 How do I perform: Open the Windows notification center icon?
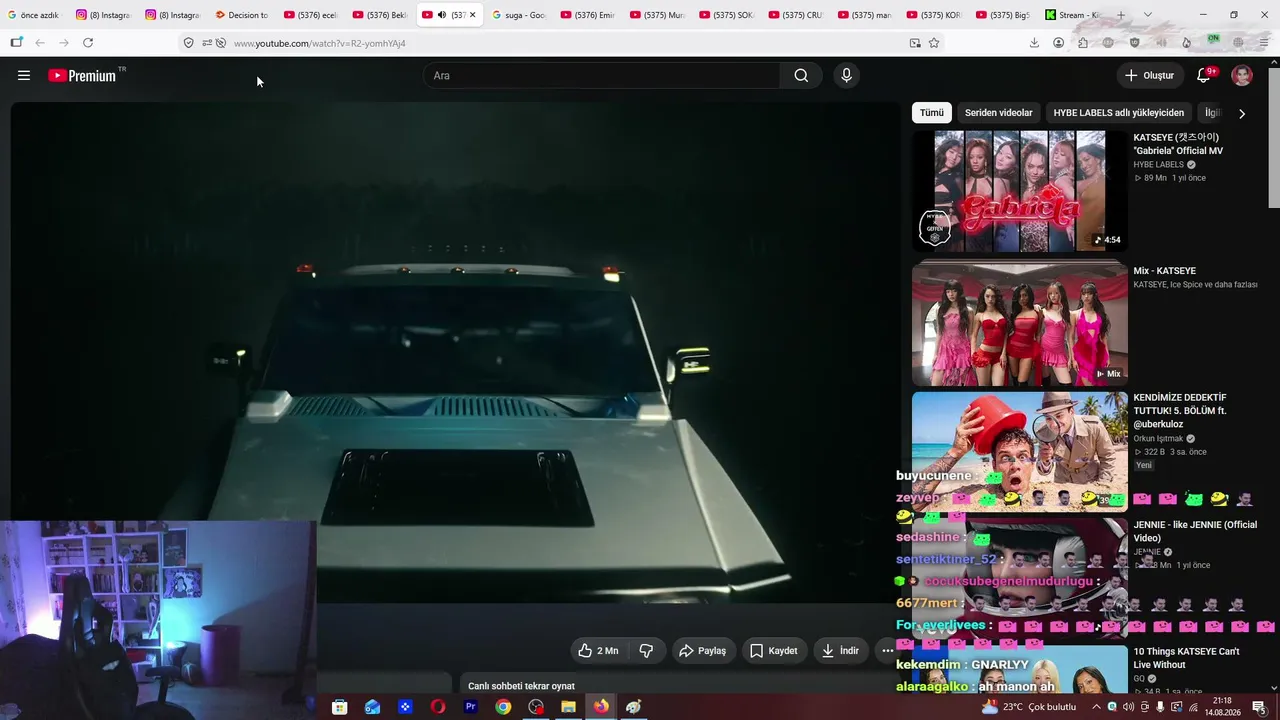[x=1259, y=707]
